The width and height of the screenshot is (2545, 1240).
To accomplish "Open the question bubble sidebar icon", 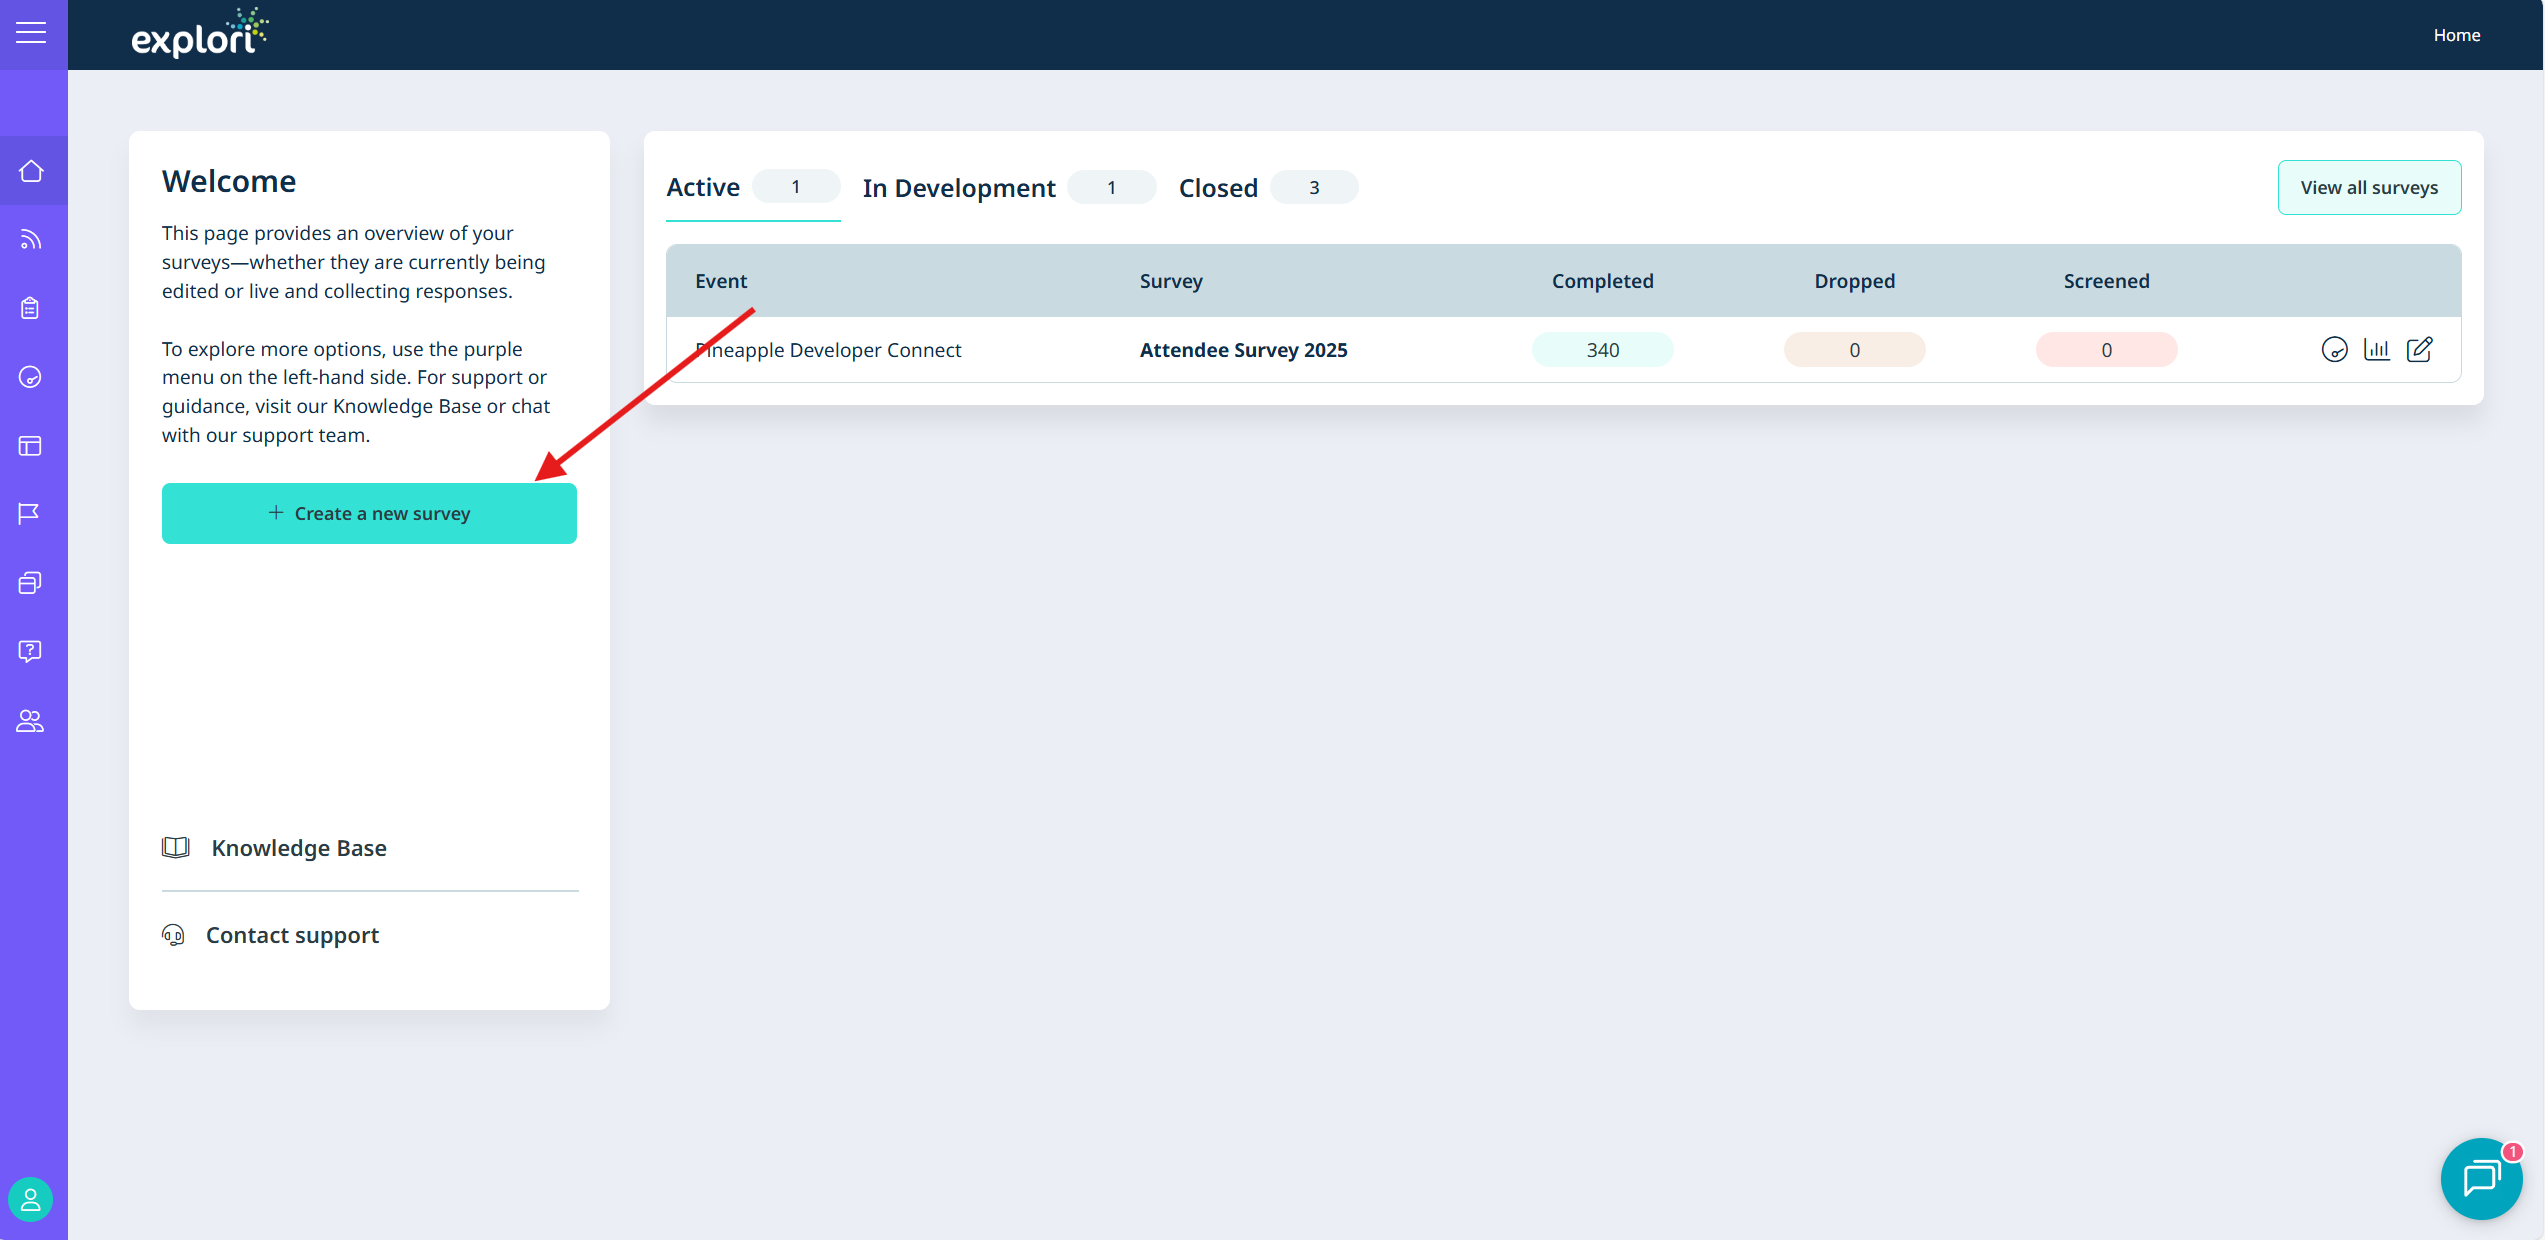I will [x=31, y=651].
